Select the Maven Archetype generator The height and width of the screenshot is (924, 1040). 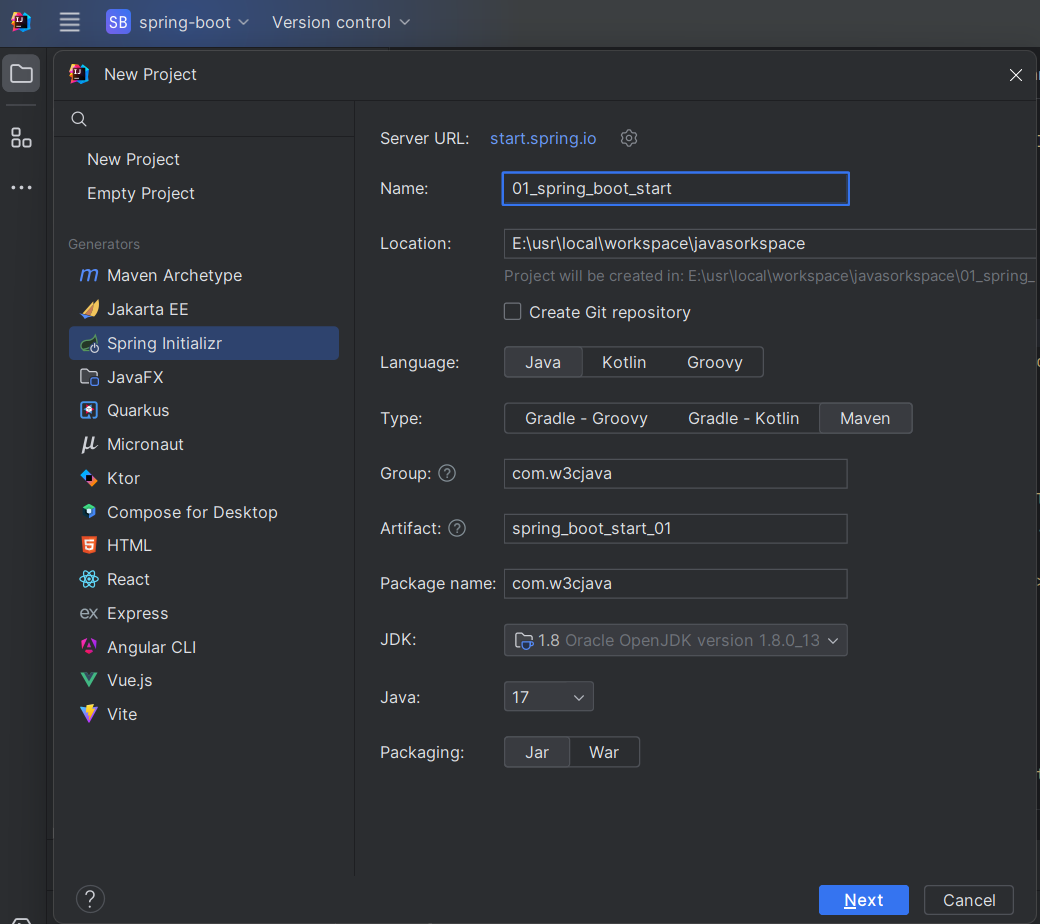(x=204, y=275)
